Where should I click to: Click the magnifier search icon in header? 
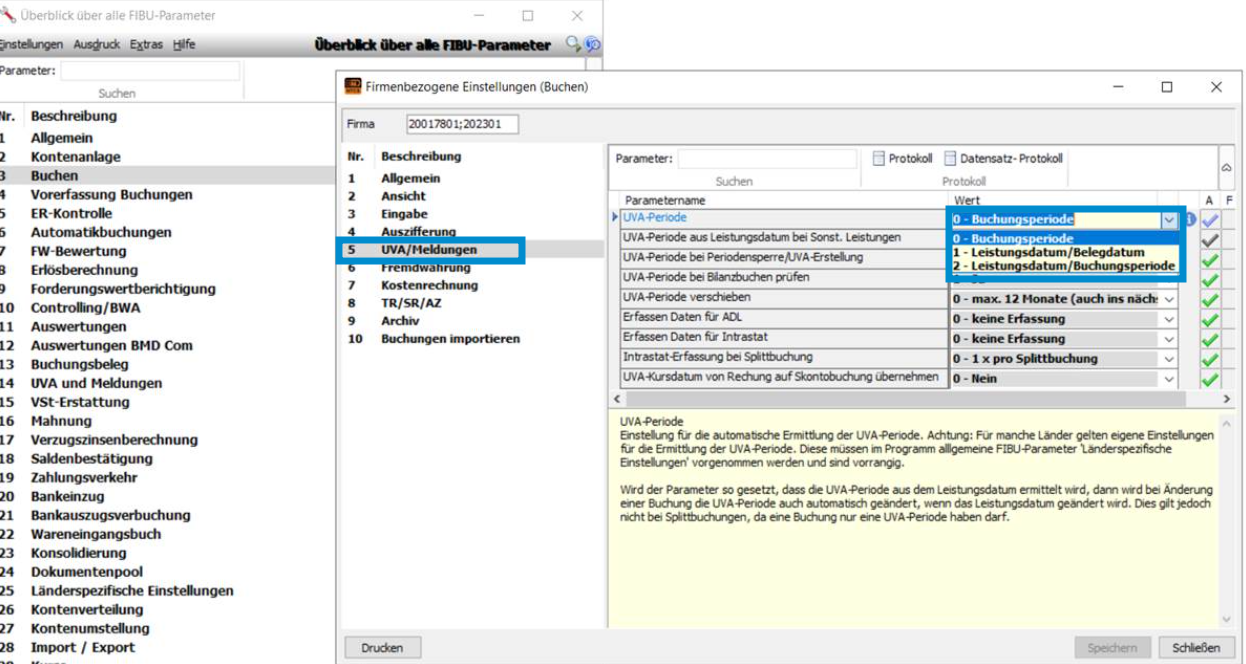pyautogui.click(x=573, y=44)
